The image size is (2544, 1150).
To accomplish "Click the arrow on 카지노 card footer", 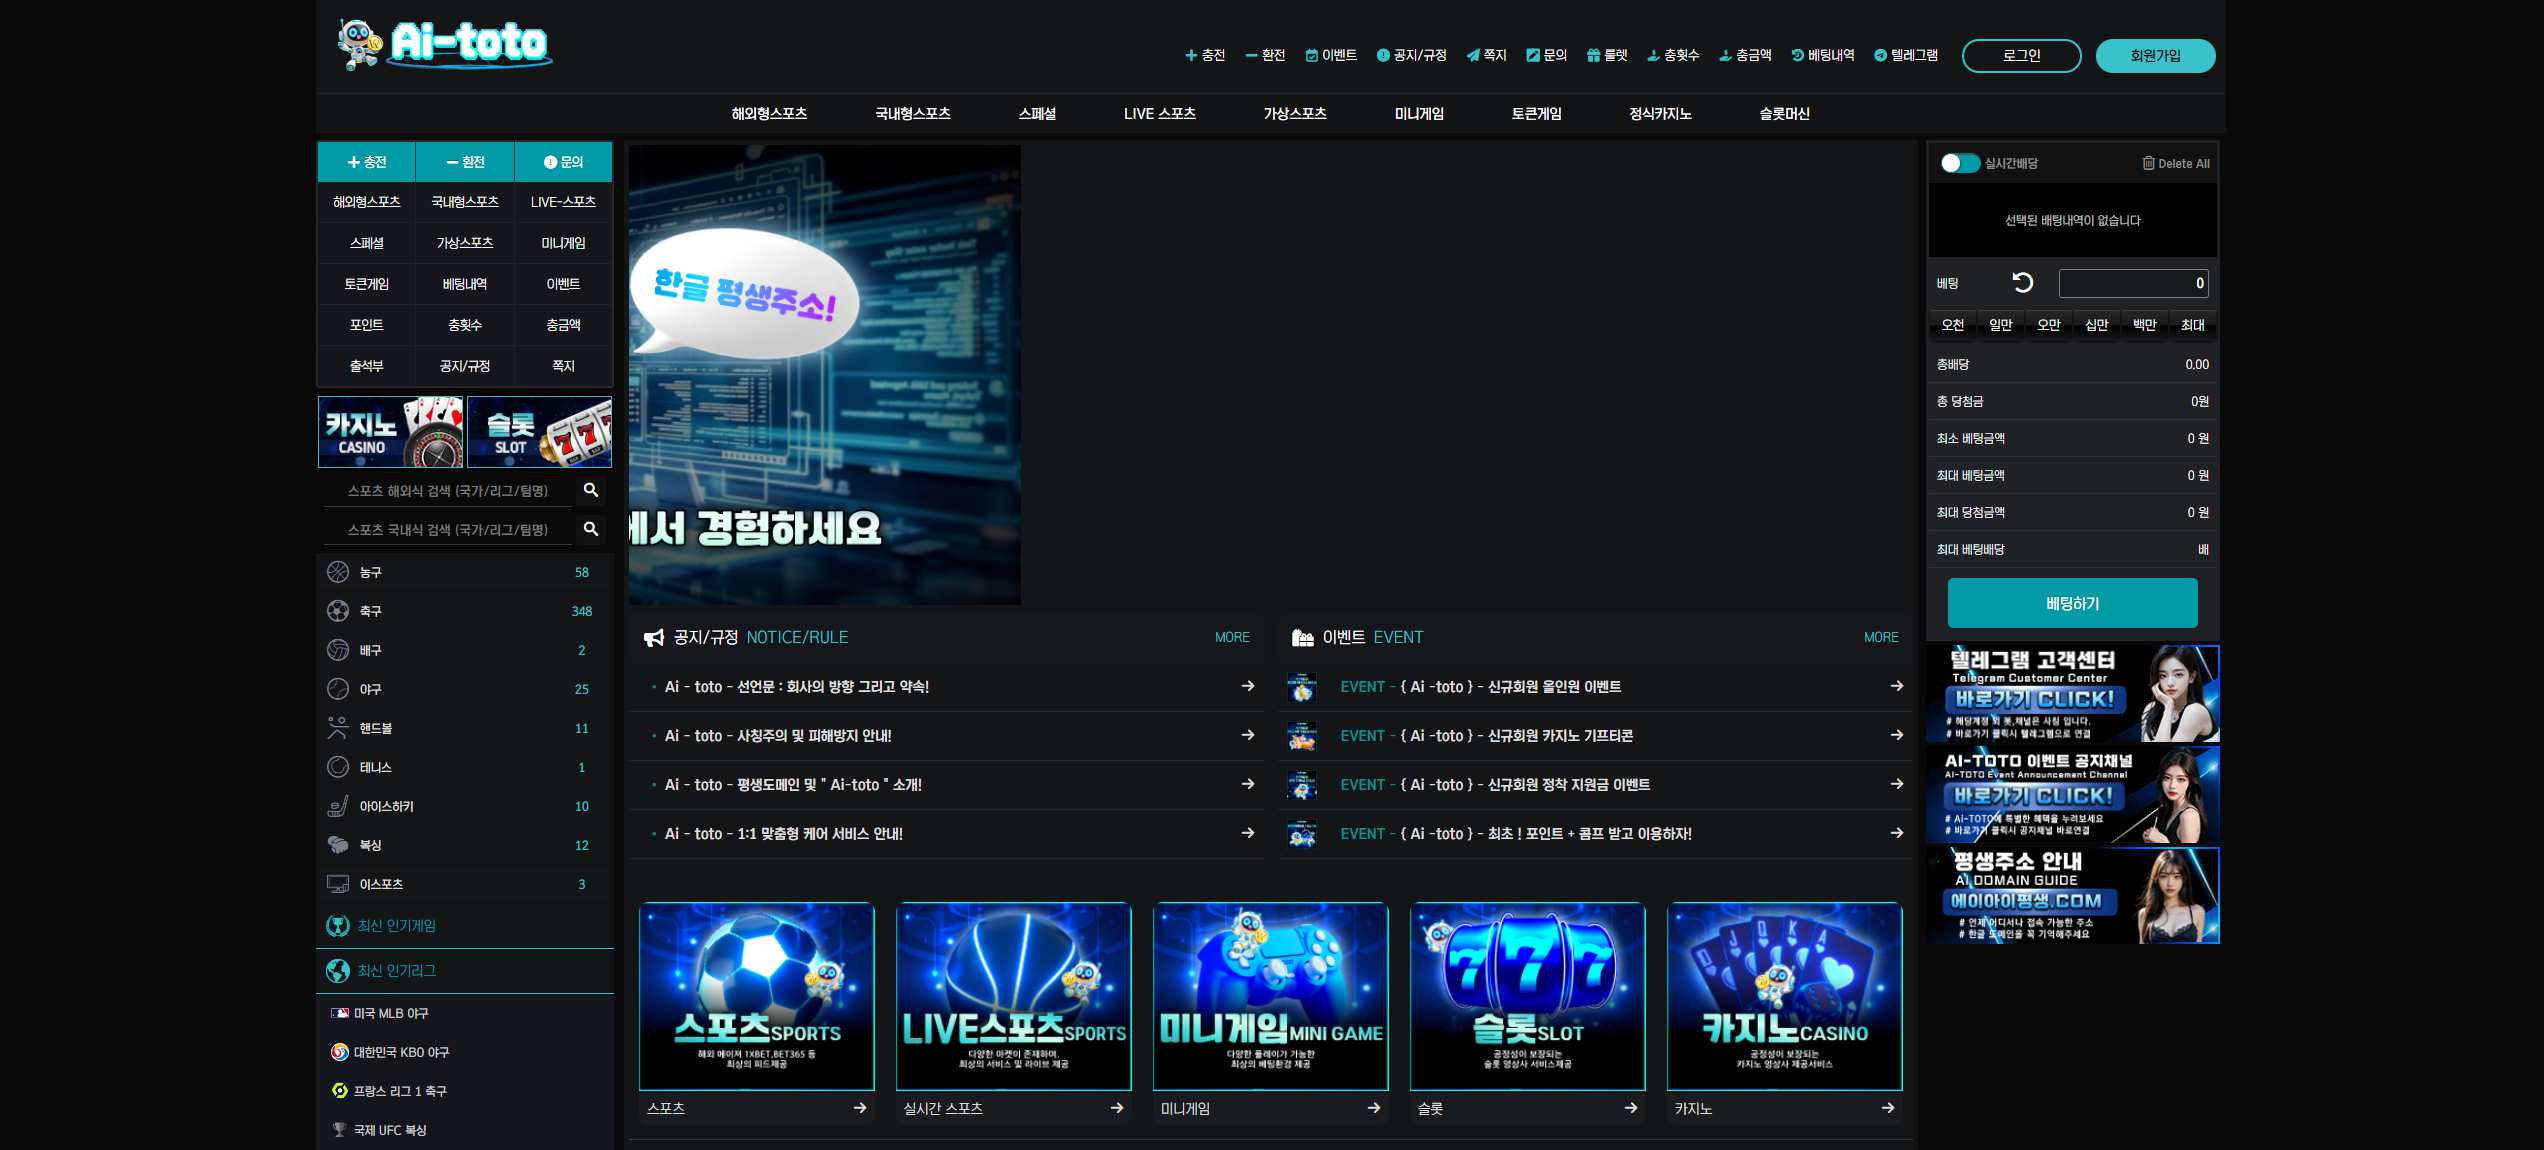I will [x=1888, y=1108].
